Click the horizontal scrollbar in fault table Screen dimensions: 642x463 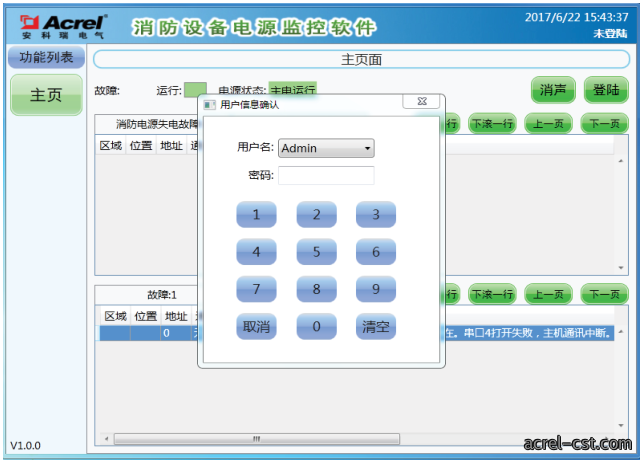256,439
